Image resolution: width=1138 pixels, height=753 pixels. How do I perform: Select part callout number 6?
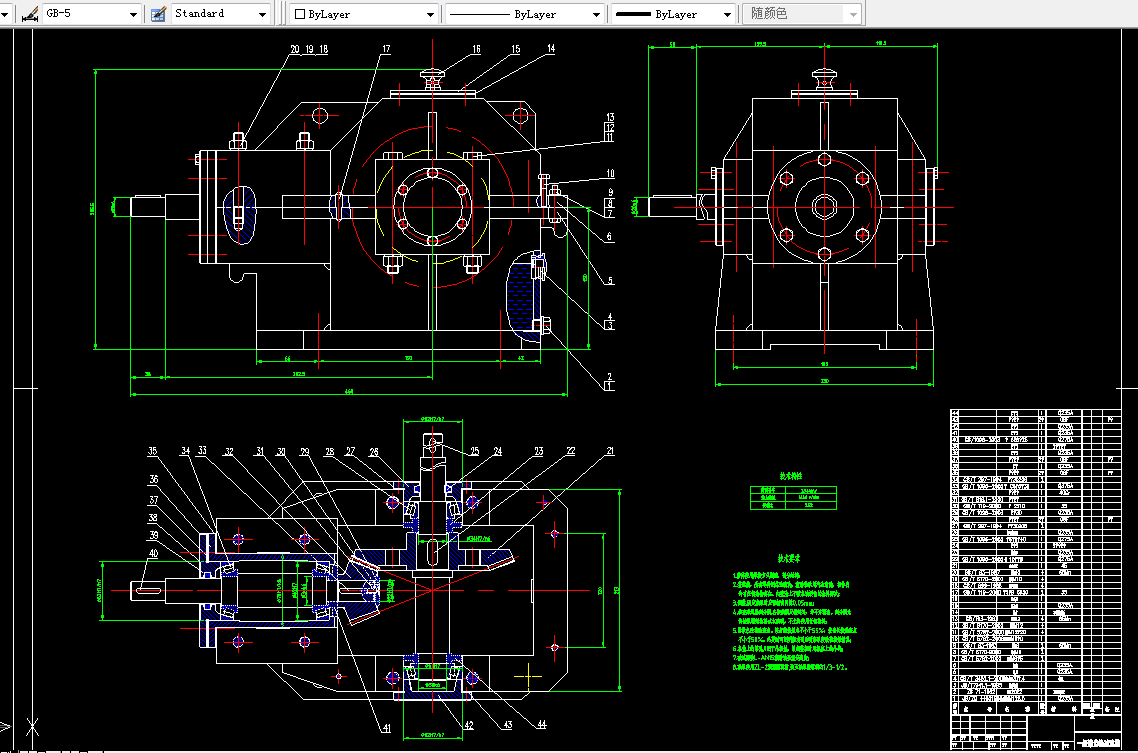click(609, 236)
